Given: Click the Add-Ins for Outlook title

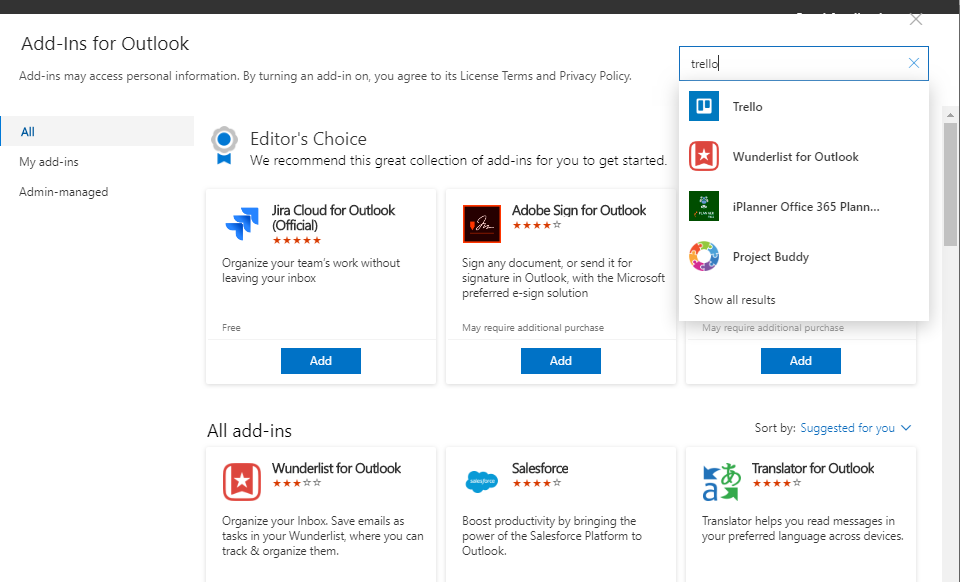Looking at the screenshot, I should pos(105,43).
